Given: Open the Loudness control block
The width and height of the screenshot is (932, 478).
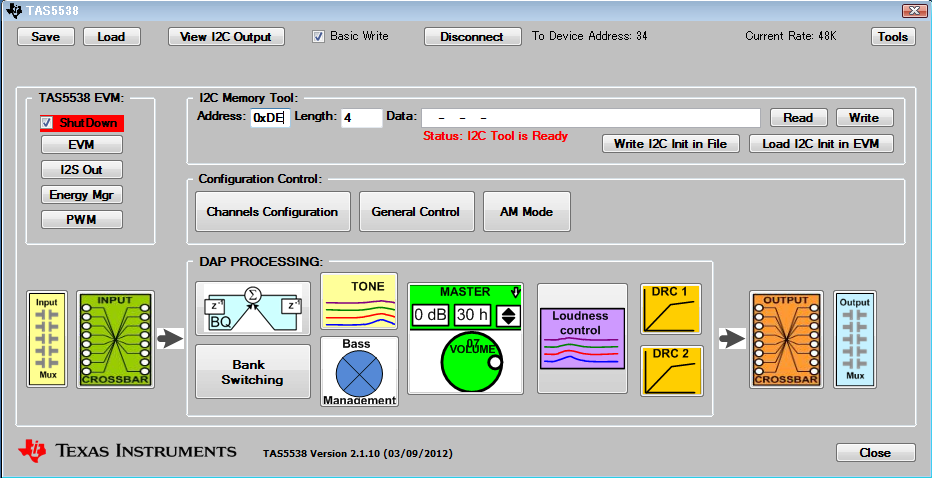Looking at the screenshot, I should pos(582,338).
